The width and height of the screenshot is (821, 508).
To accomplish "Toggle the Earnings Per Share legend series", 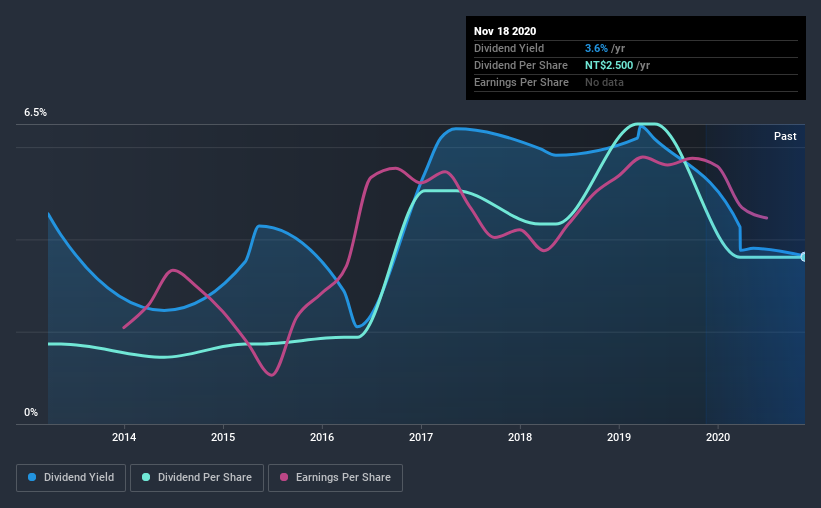I will click(335, 478).
